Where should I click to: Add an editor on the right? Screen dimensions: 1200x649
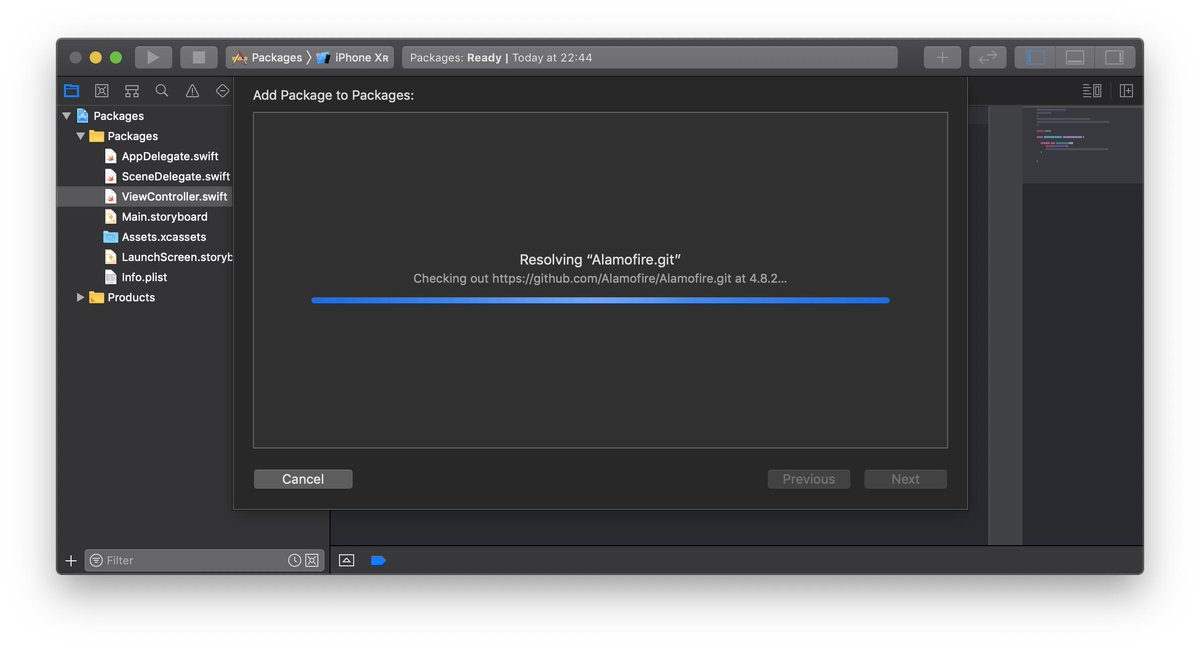pos(1126,91)
